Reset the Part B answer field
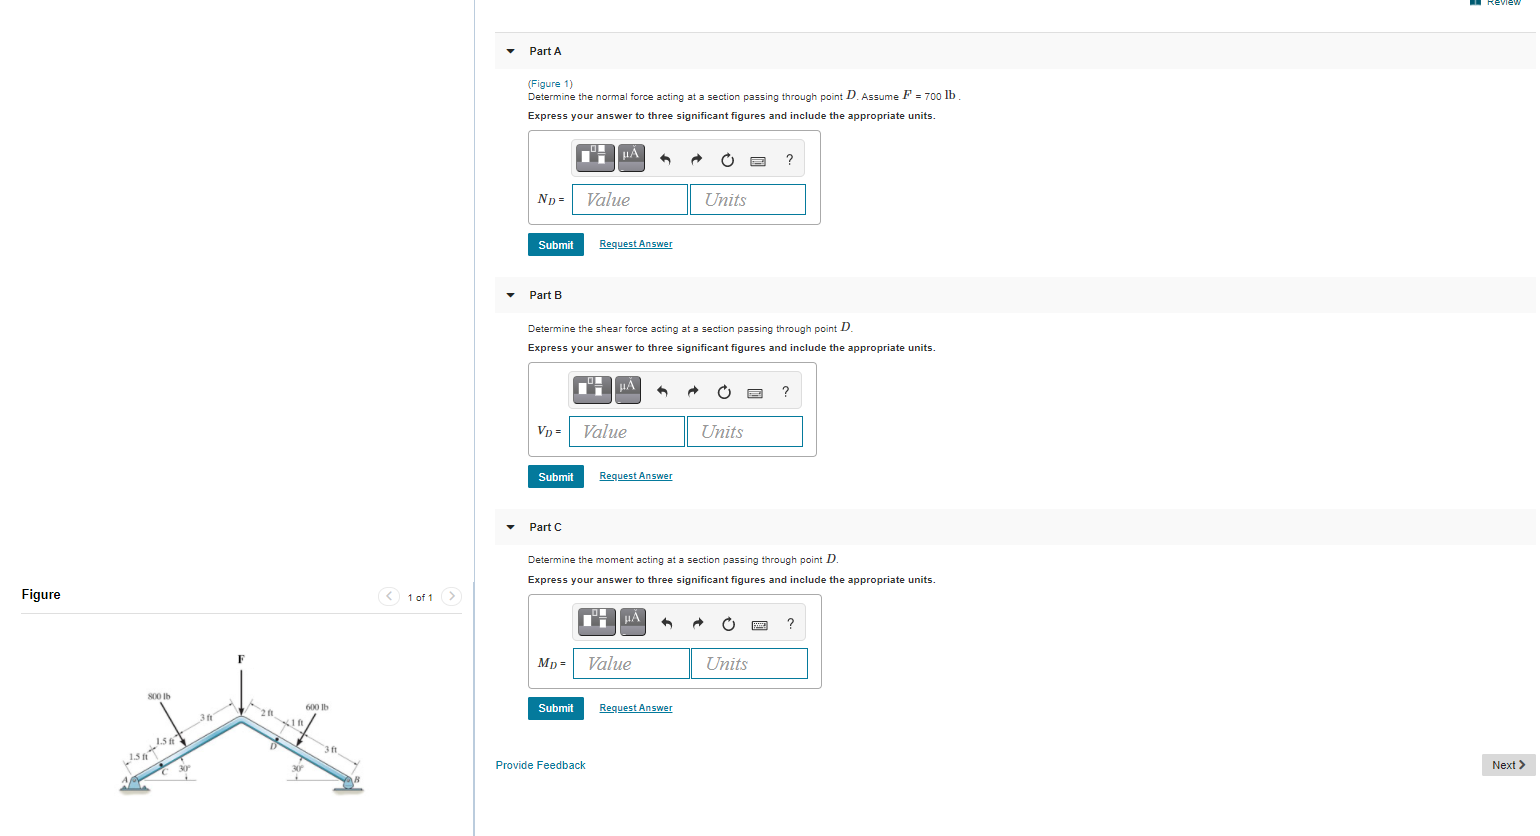This screenshot has height=836, width=1540. [724, 392]
